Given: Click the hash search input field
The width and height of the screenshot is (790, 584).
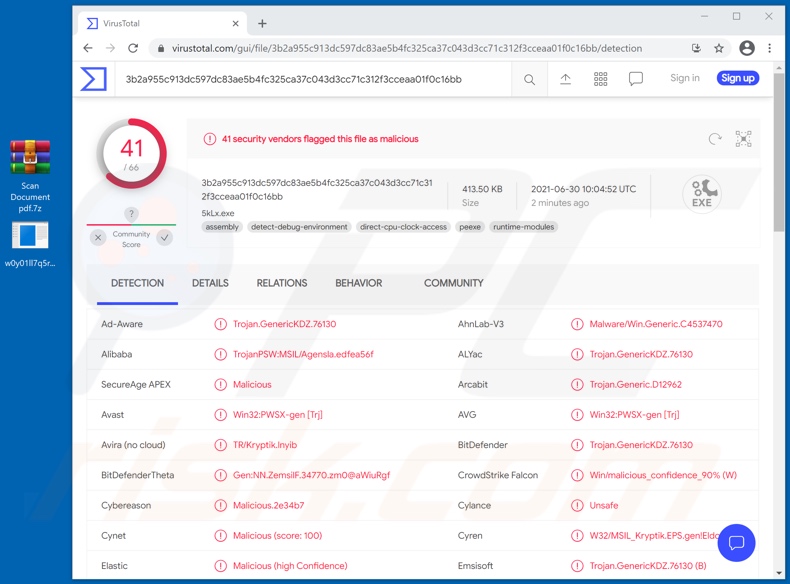Looking at the screenshot, I should pyautogui.click(x=313, y=79).
